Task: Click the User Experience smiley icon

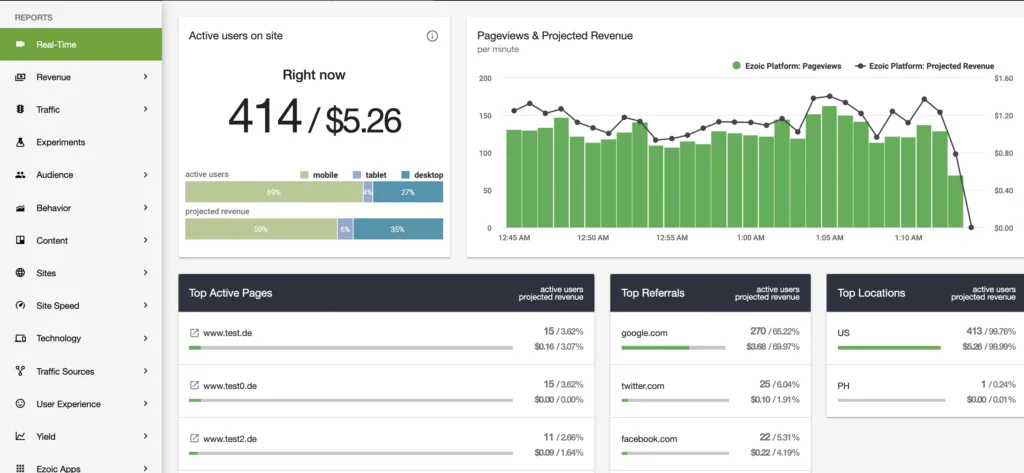Action: click(20, 404)
